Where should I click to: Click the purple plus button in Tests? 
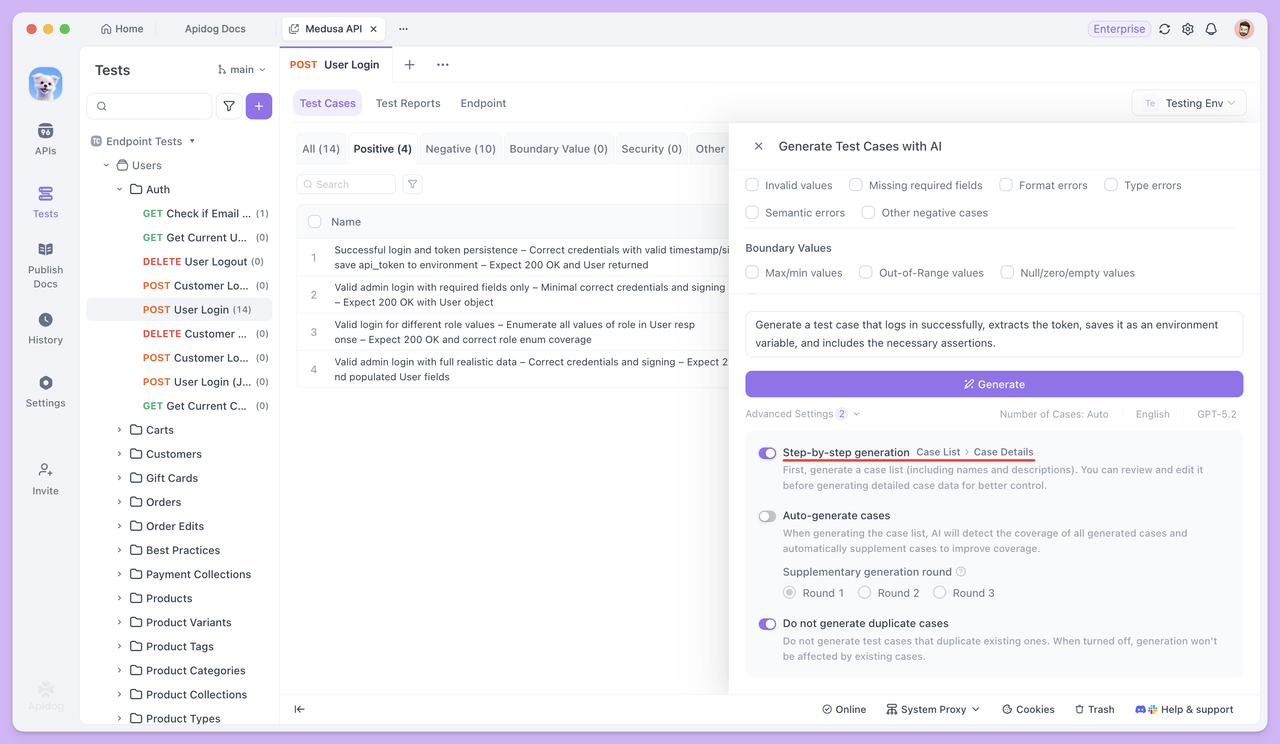pyautogui.click(x=259, y=105)
